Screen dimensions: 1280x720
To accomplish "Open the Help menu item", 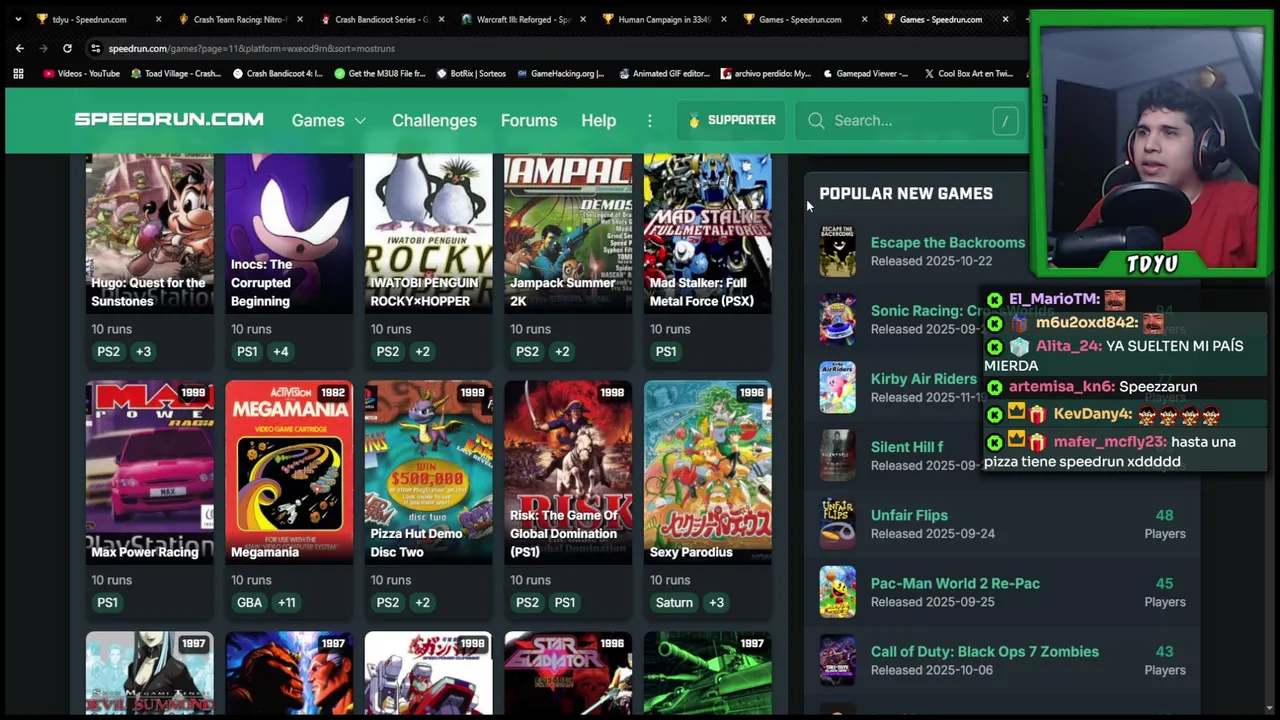I will (x=598, y=120).
